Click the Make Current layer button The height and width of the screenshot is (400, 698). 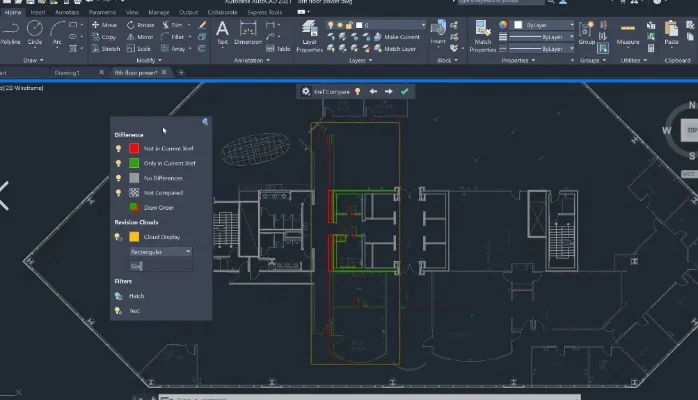click(400, 36)
